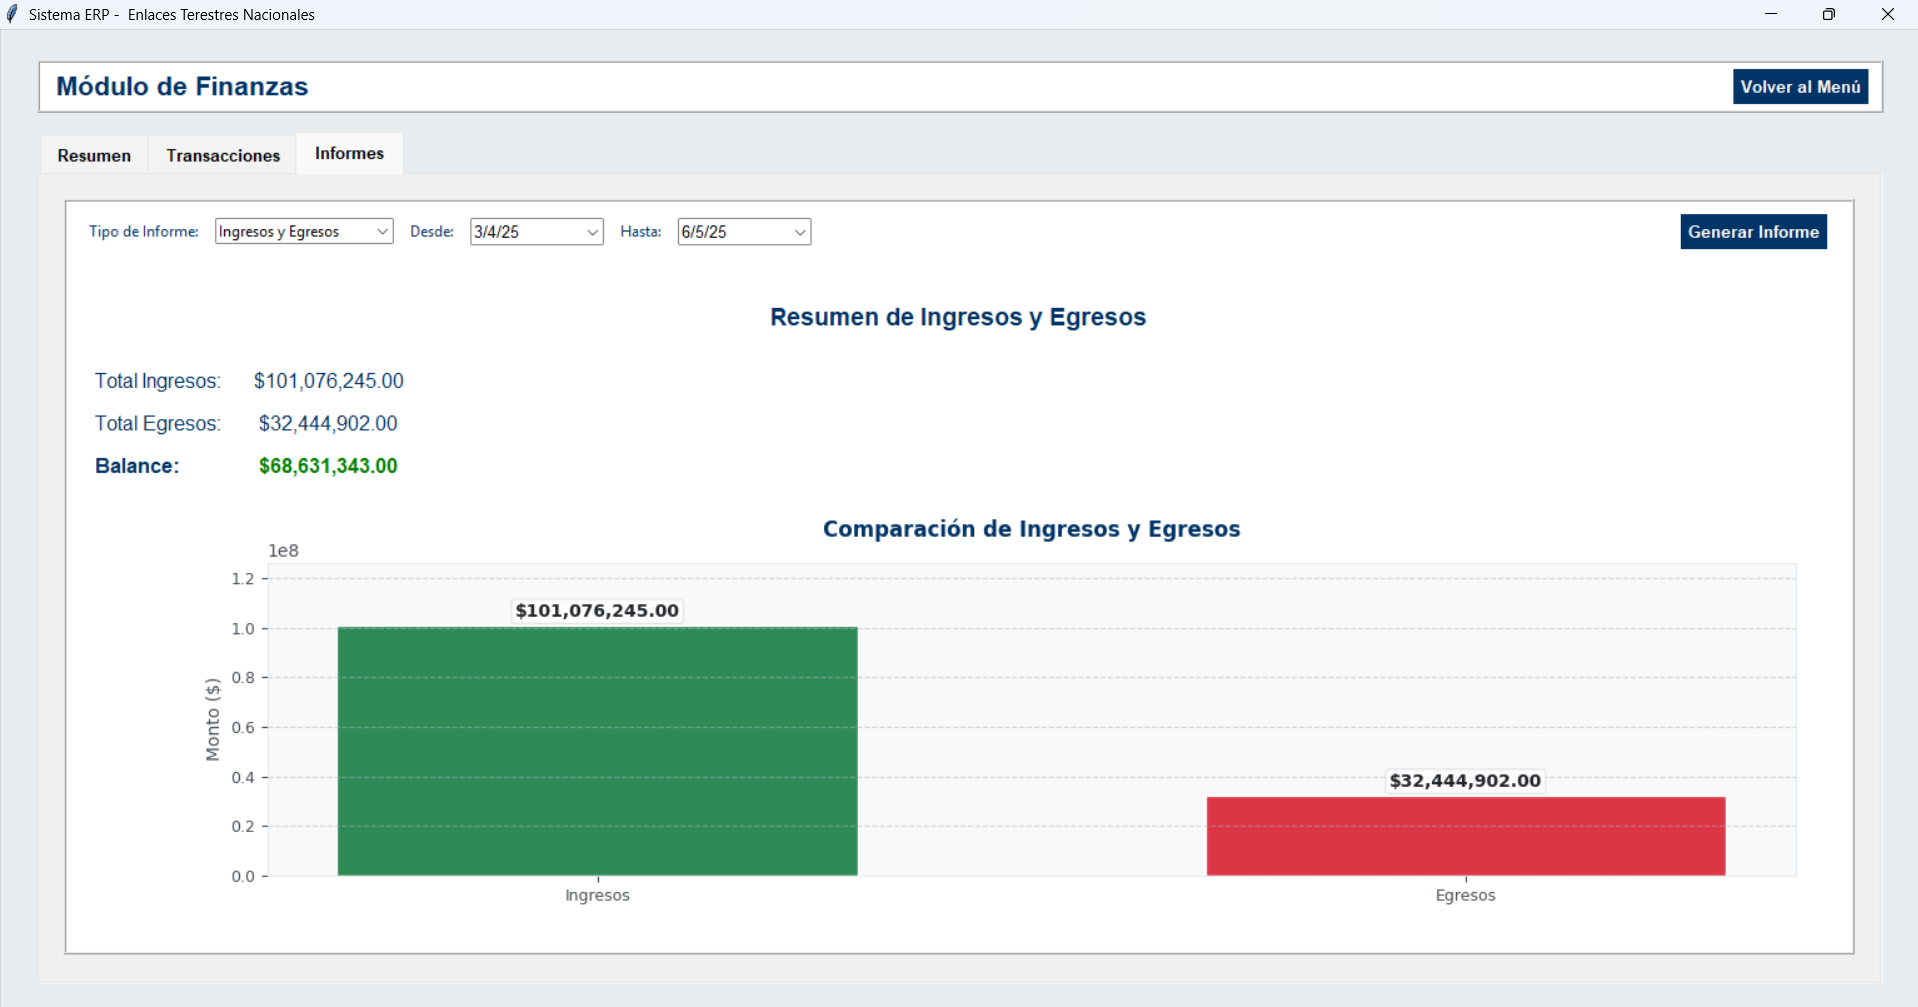Open the Transacciones tab
Viewport: 1918px width, 1007px height.
pyautogui.click(x=223, y=155)
